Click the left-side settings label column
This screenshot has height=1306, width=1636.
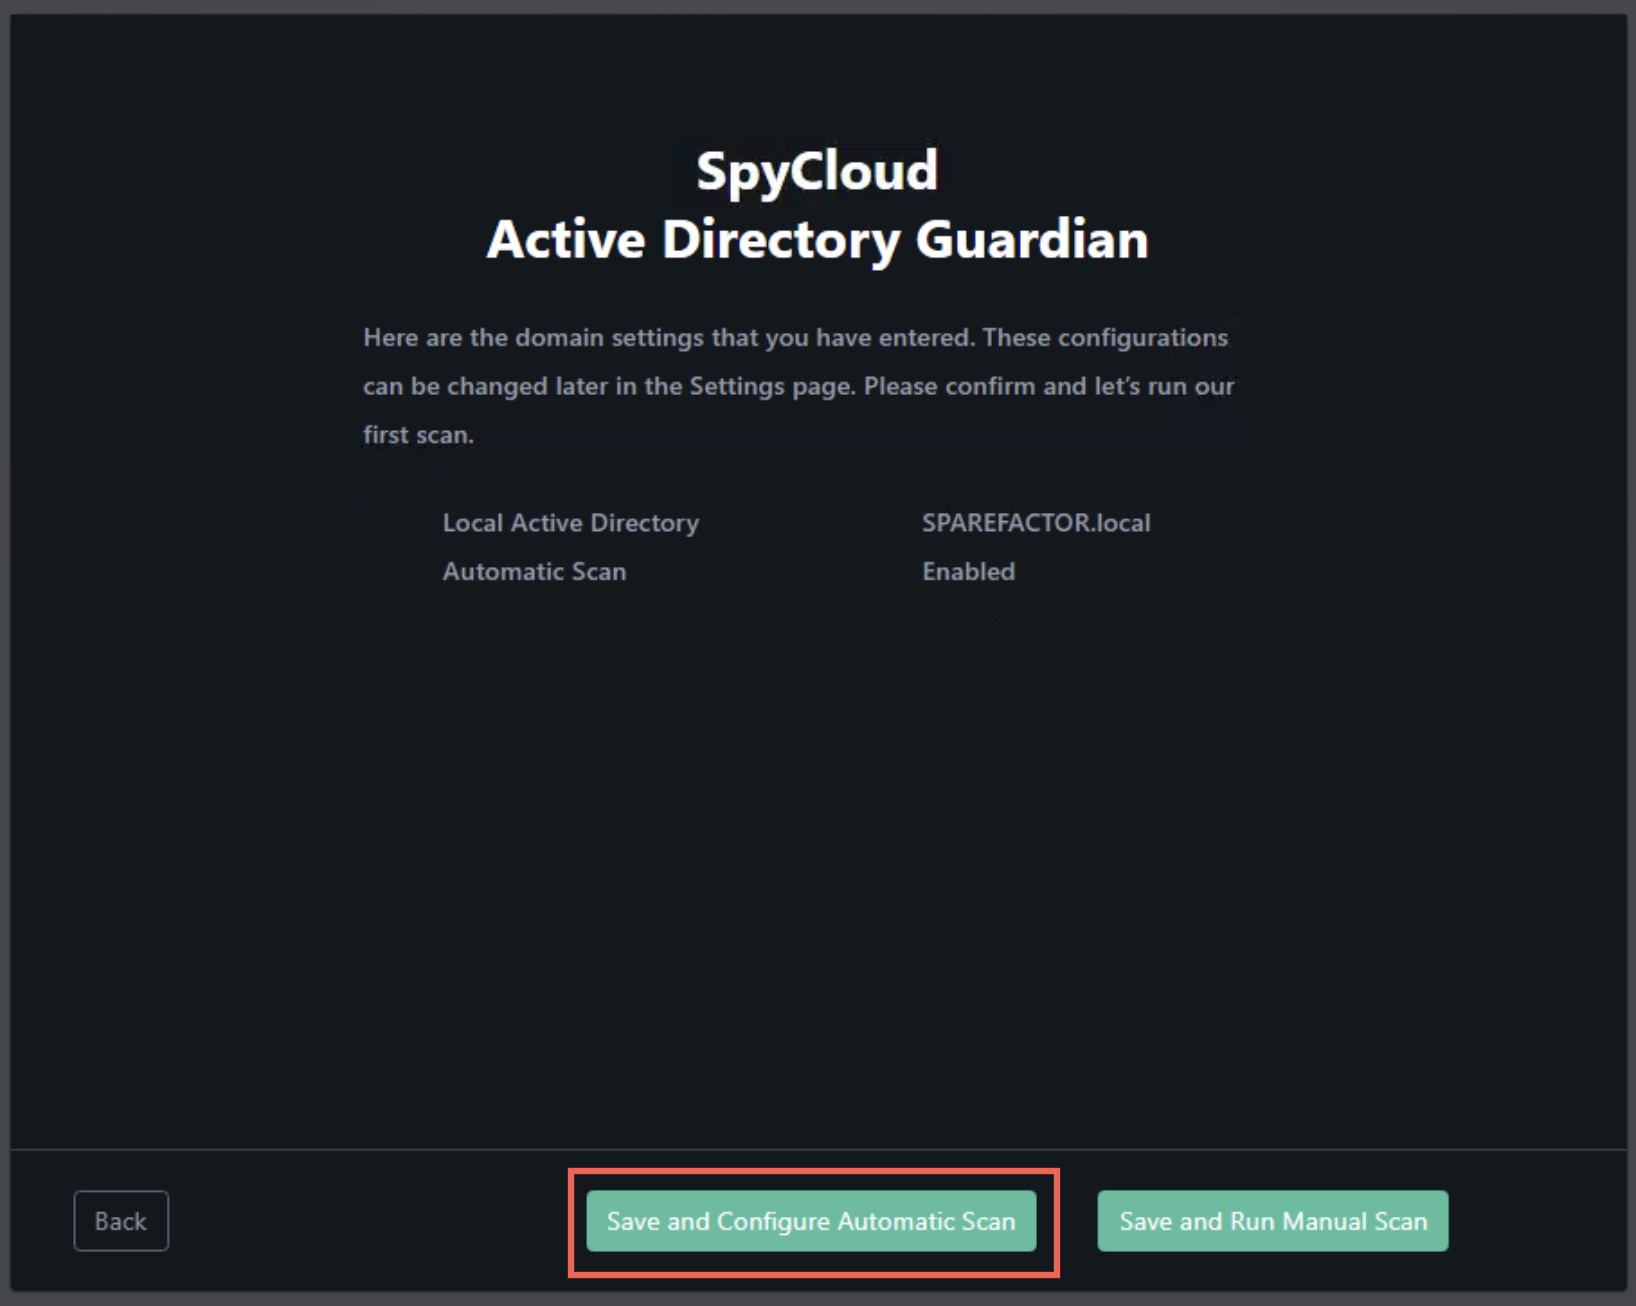(x=570, y=547)
